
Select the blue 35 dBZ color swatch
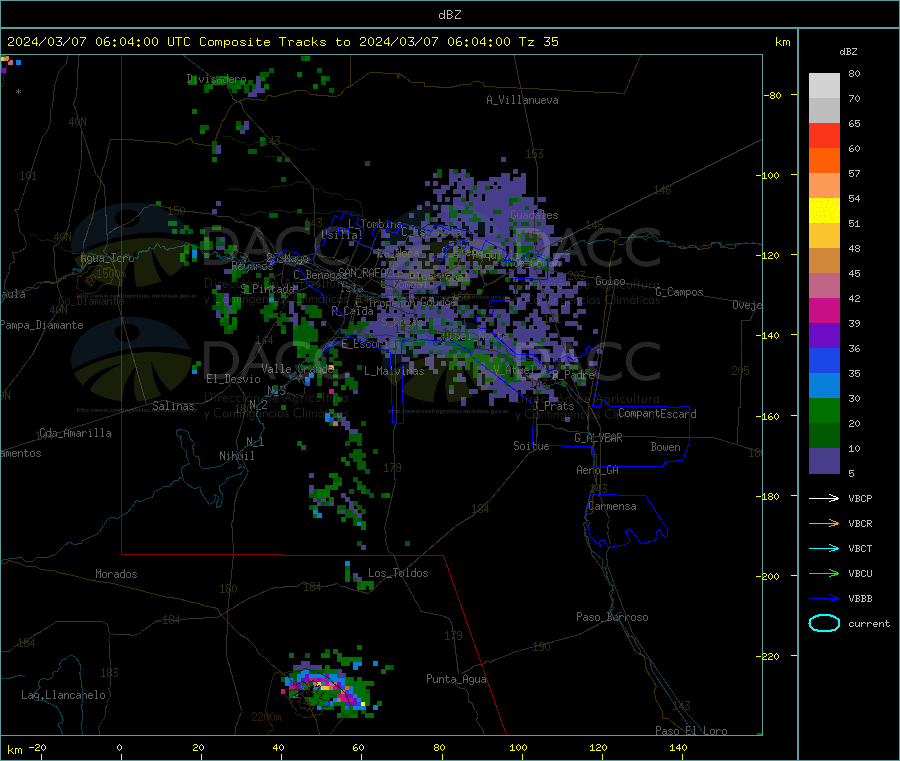coord(824,360)
